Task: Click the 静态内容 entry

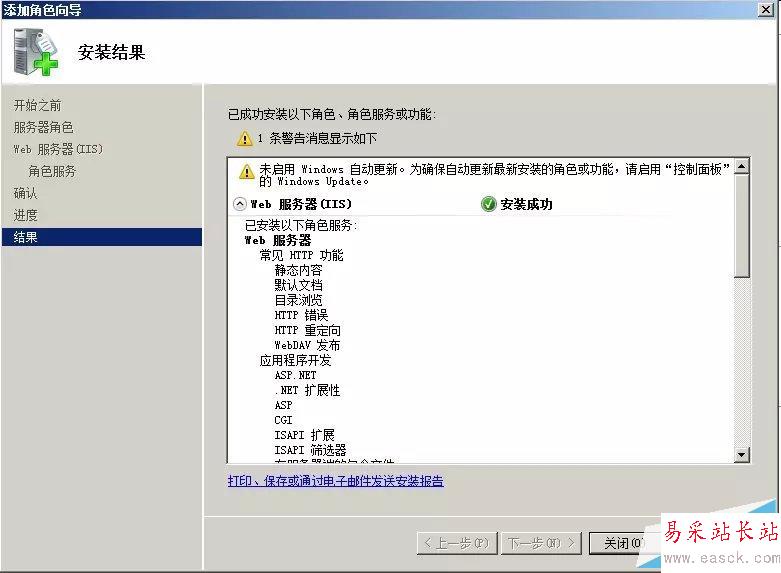Action: (x=298, y=271)
